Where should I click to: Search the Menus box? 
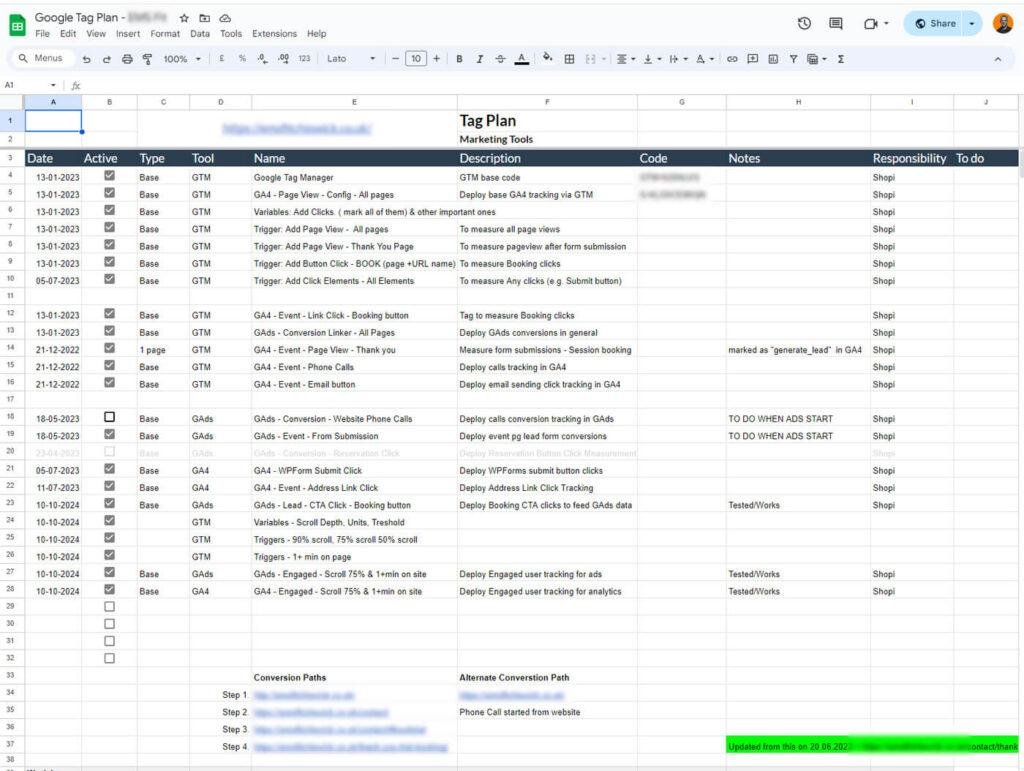pos(42,59)
